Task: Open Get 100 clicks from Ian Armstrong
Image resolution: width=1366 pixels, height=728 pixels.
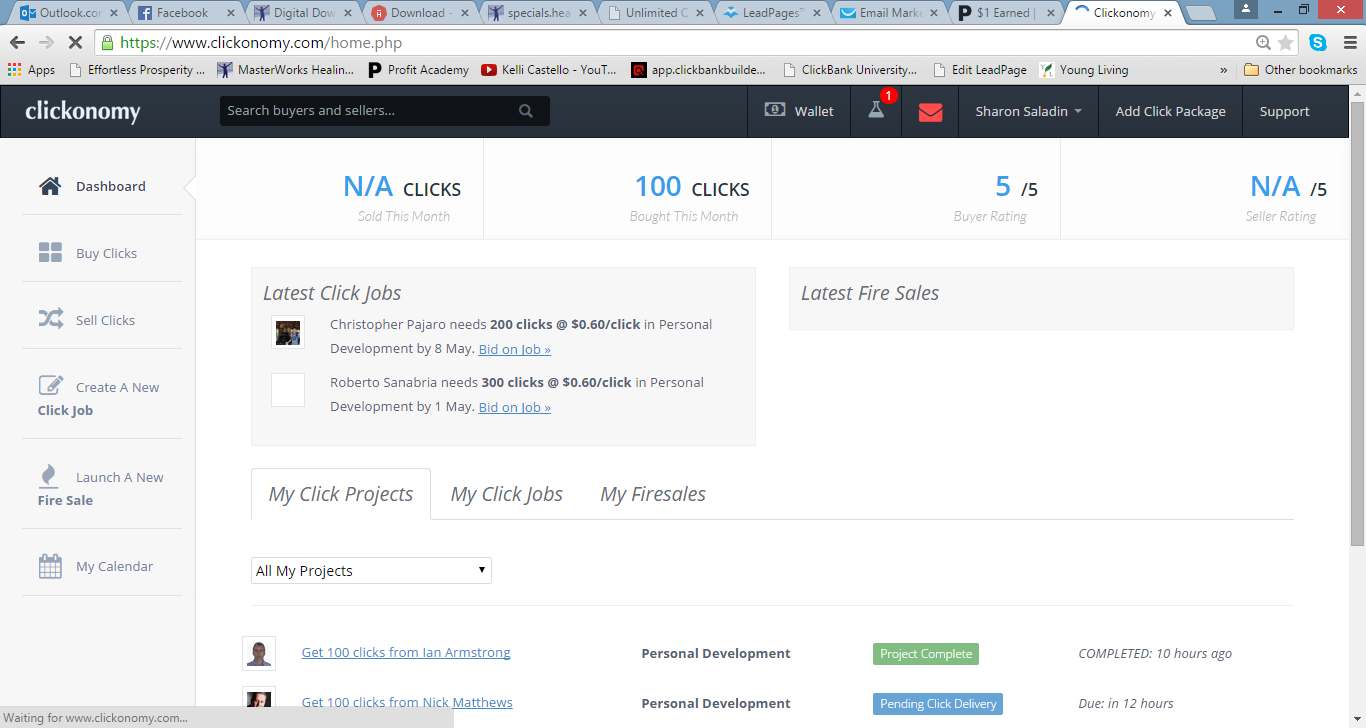Action: 406,652
